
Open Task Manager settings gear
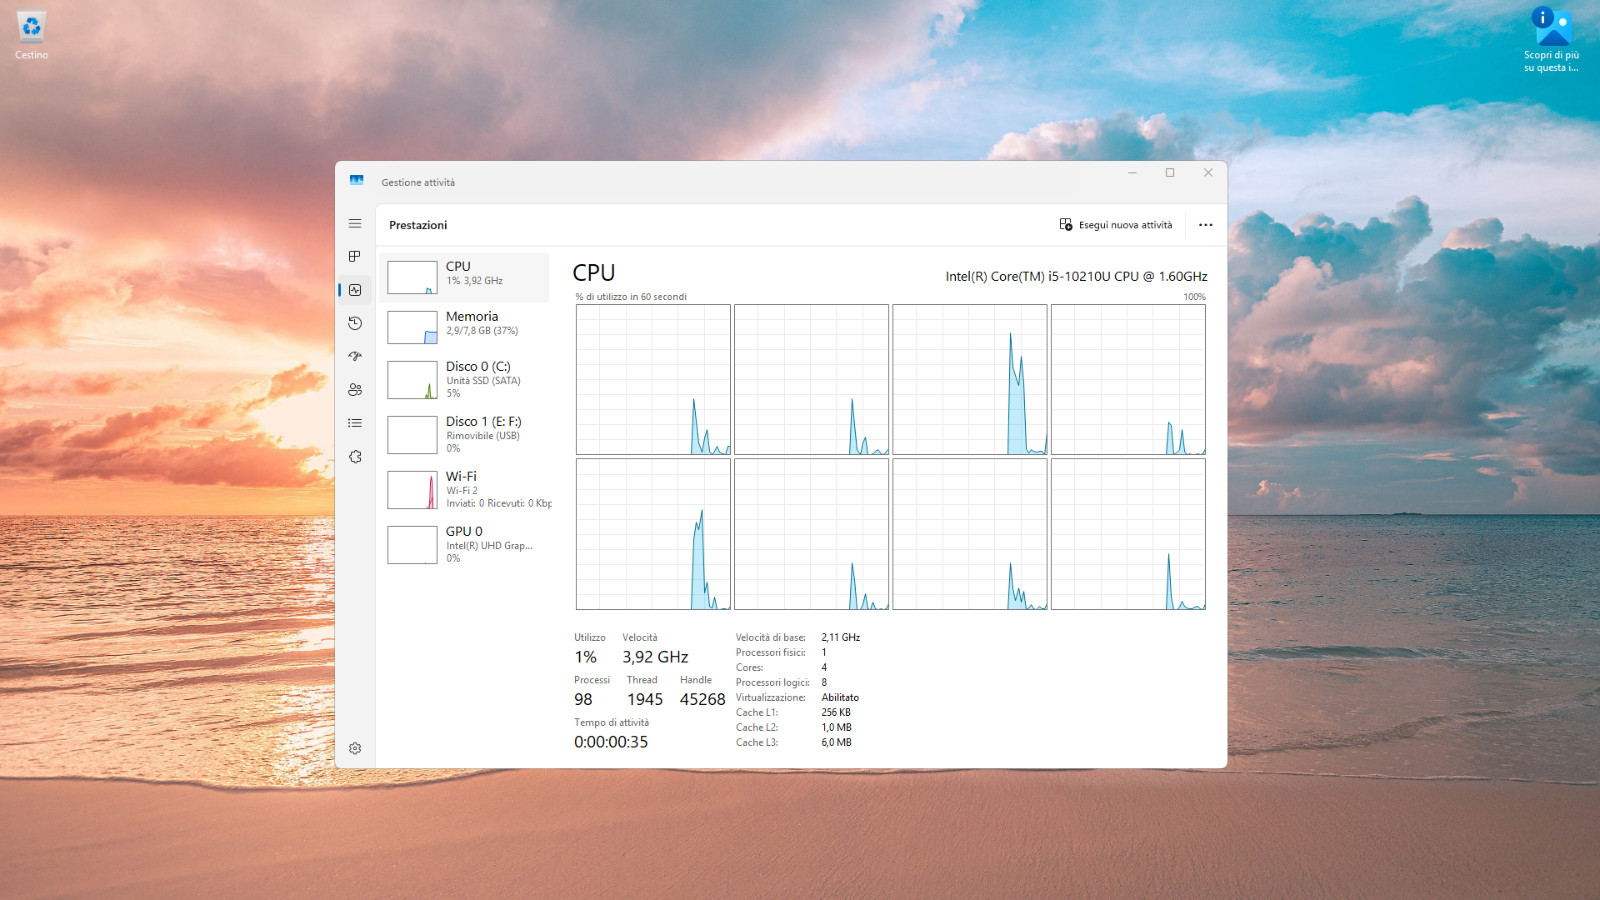pyautogui.click(x=355, y=748)
